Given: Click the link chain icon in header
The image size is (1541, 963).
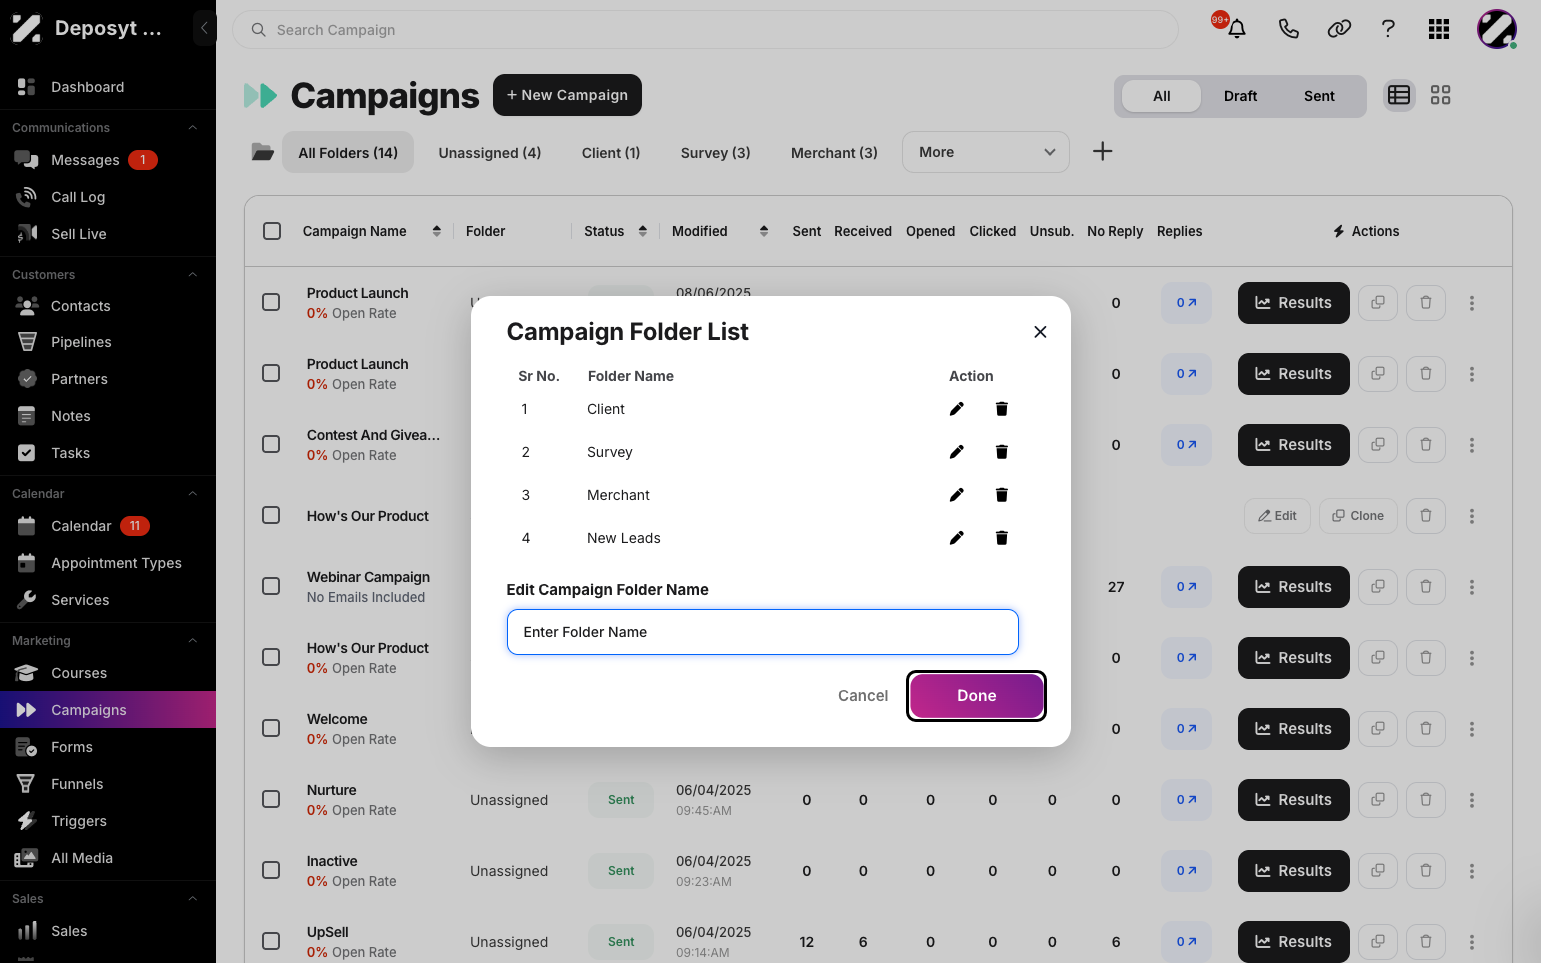Looking at the screenshot, I should point(1339,29).
